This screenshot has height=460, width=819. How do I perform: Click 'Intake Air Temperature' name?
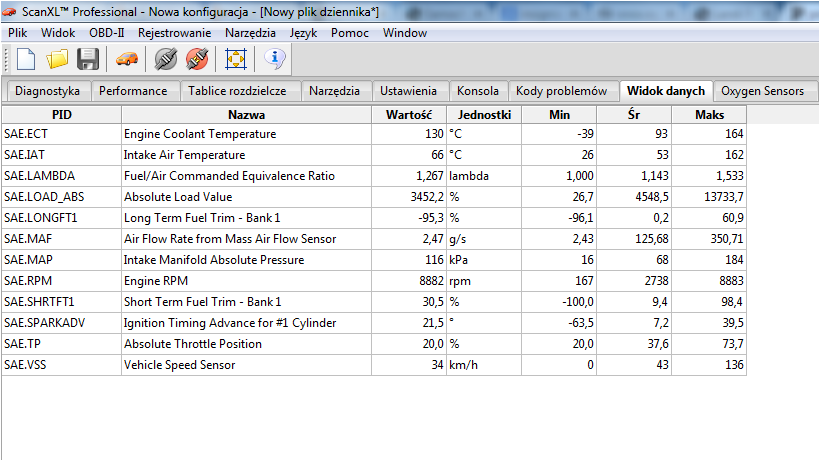pyautogui.click(x=184, y=155)
